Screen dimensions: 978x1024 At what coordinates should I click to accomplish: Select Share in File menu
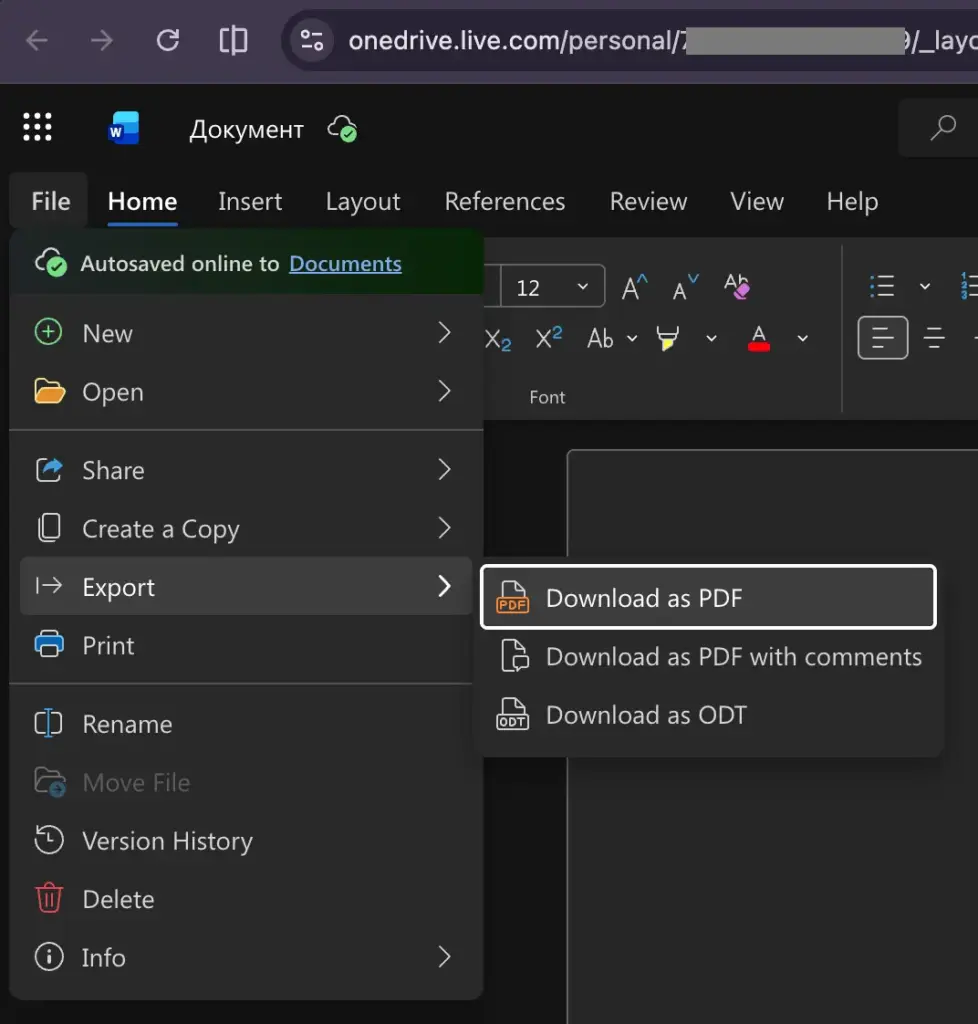[x=246, y=470]
